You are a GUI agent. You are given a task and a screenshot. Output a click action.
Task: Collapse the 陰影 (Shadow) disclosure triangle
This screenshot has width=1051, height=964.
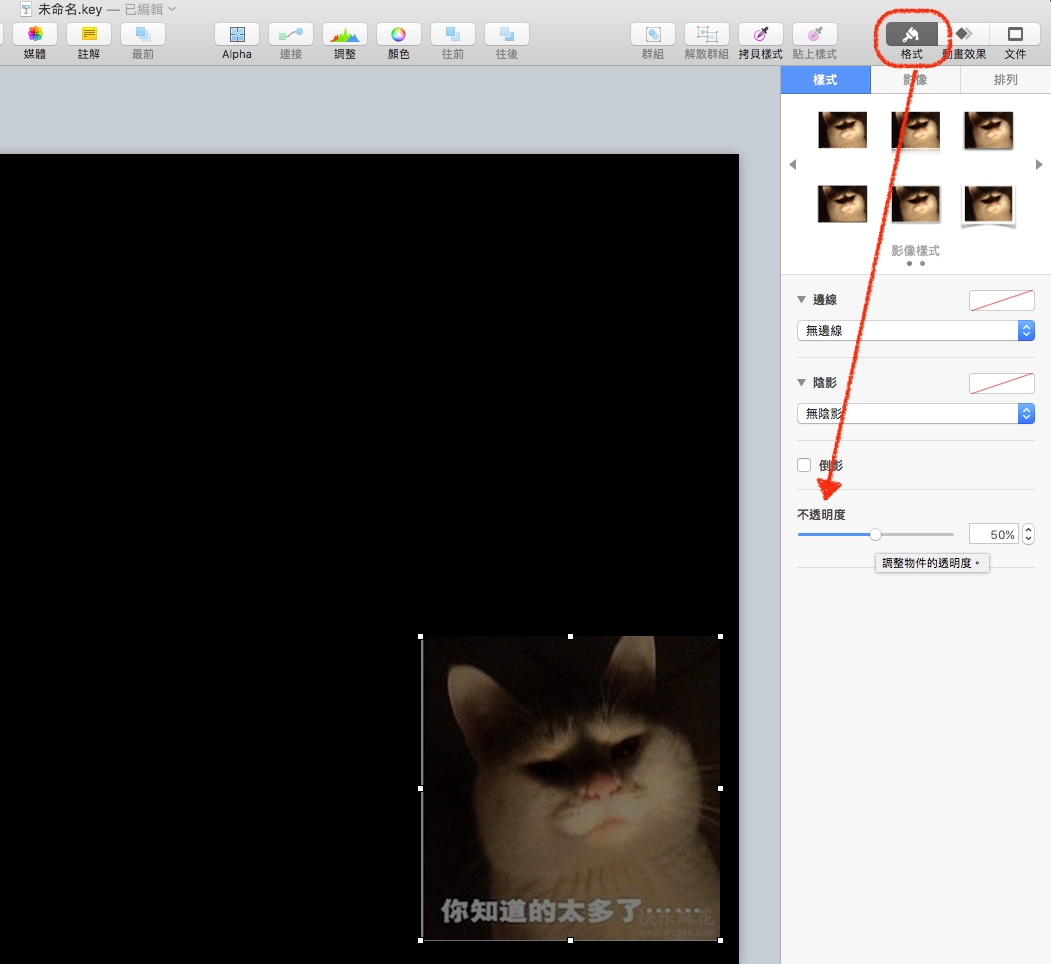click(x=802, y=383)
